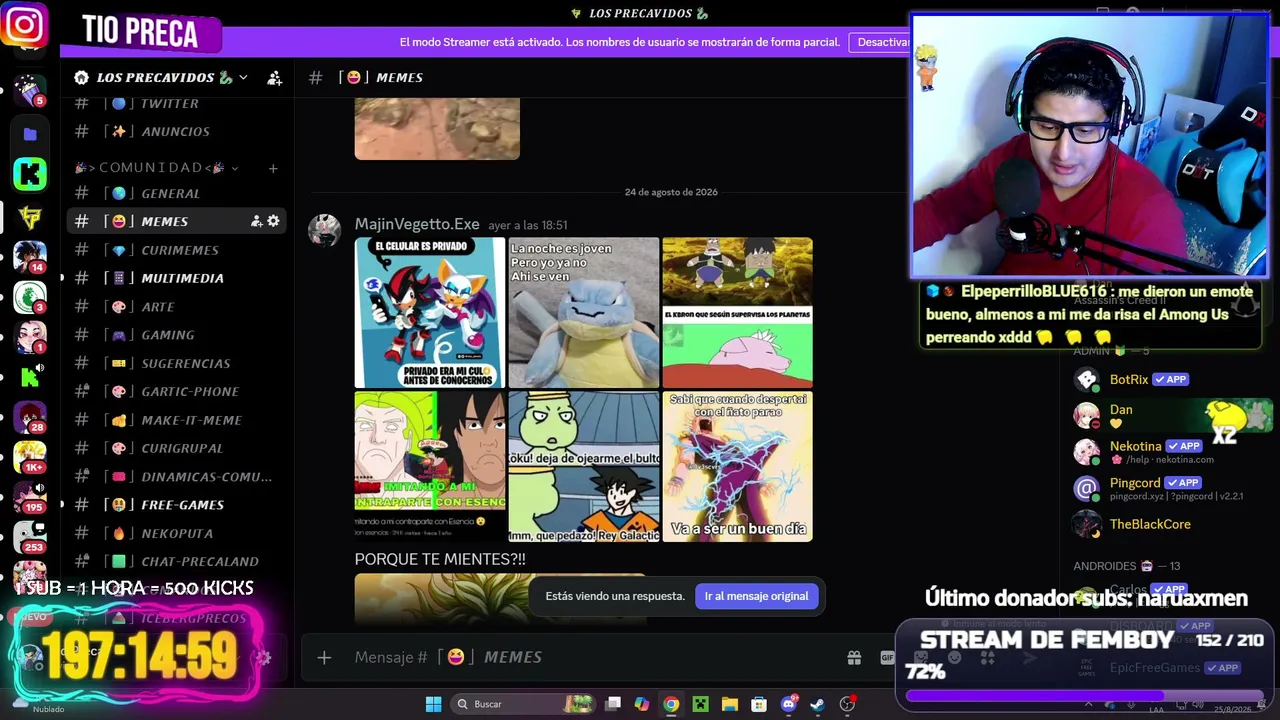Viewport: 1280px width, 720px height.
Task: Open the server icon with 1K+ notifications
Action: click(x=30, y=457)
